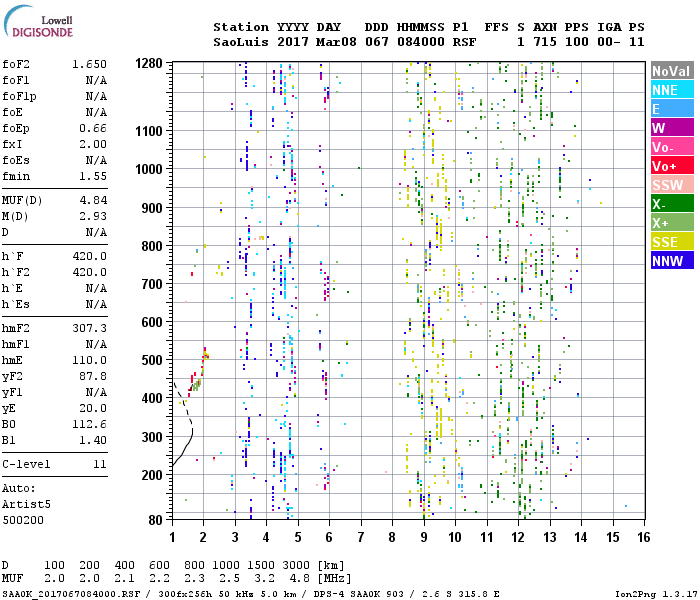Click the SAA0K_2017067084000.RSF file name
700x600 pixels.
point(71,594)
